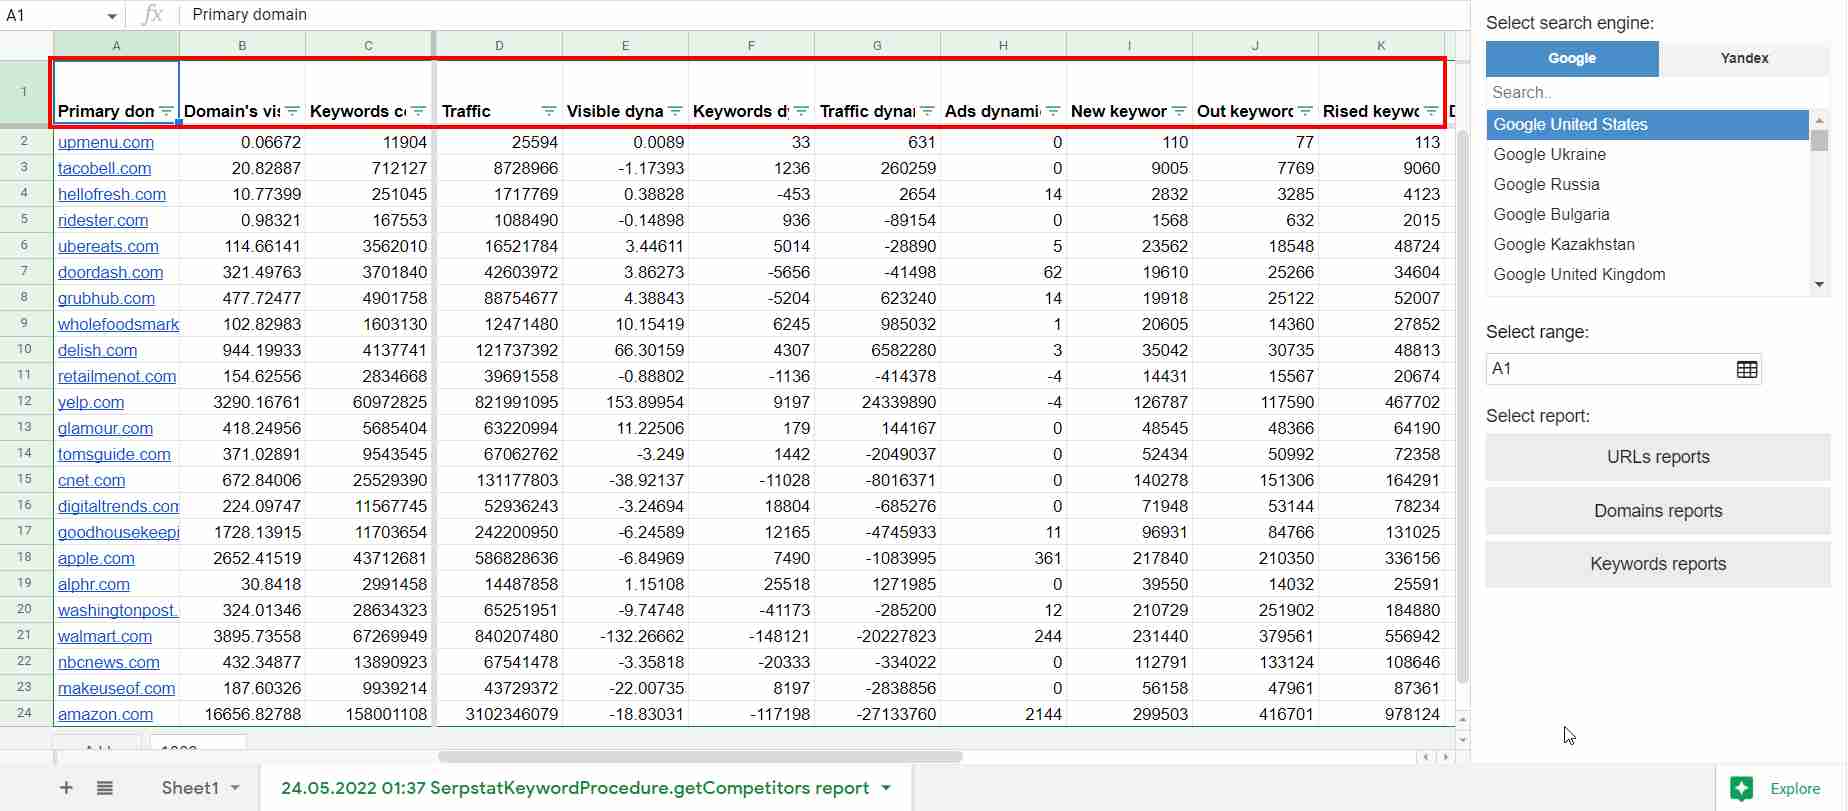Screen dimensions: 1848x811
Task: Click the select data range grid icon
Action: [1747, 369]
